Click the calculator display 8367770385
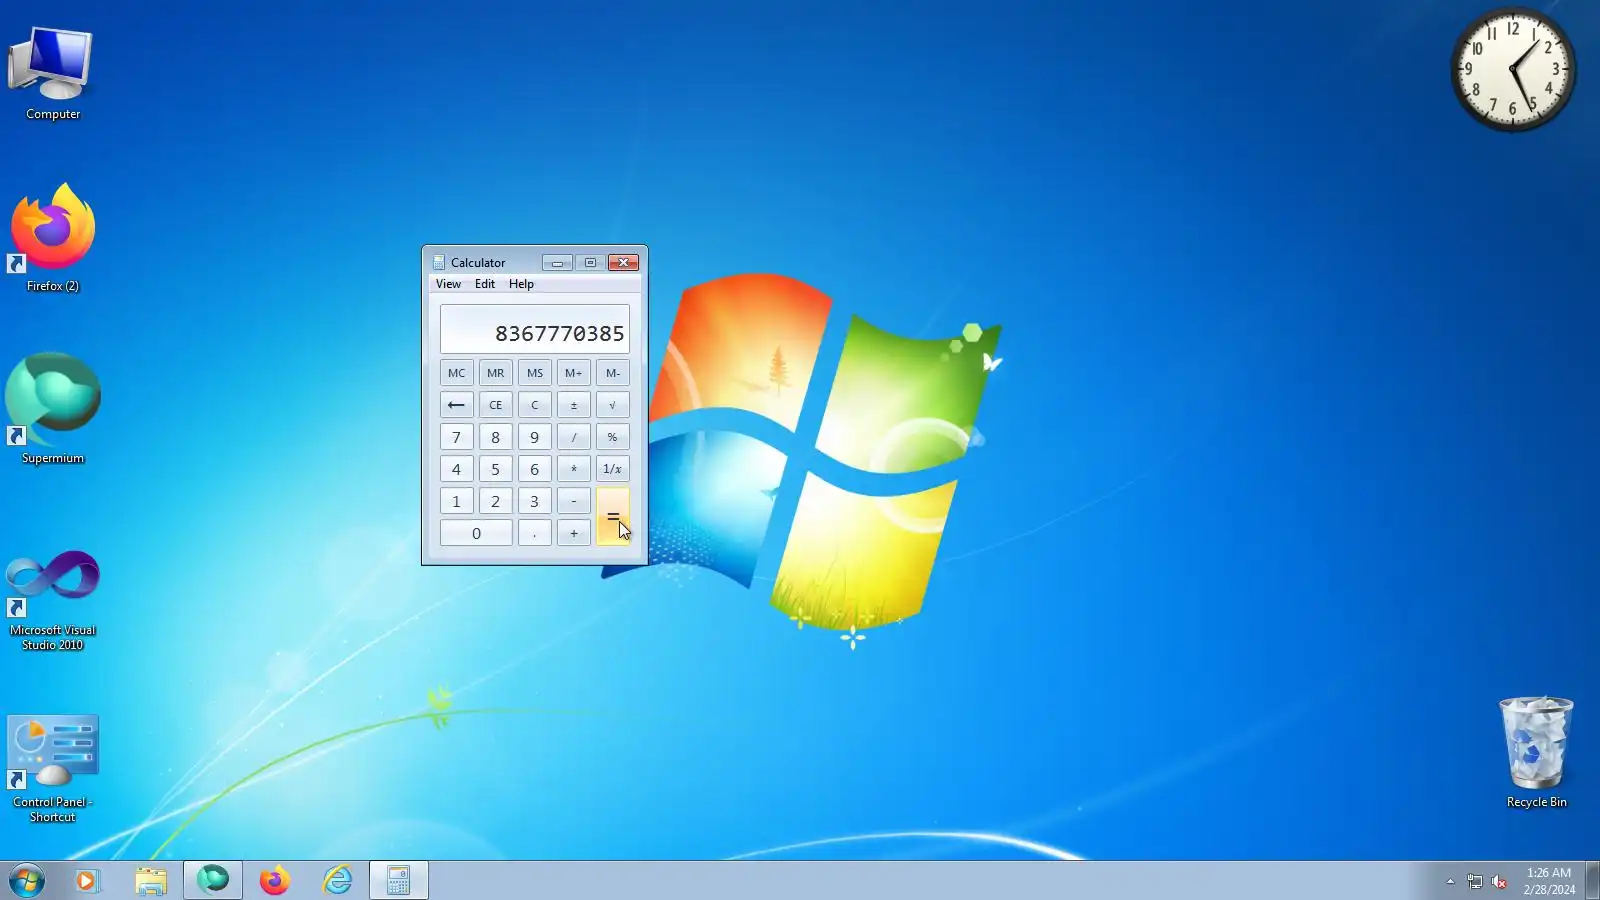Viewport: 1600px width, 900px height. click(535, 329)
